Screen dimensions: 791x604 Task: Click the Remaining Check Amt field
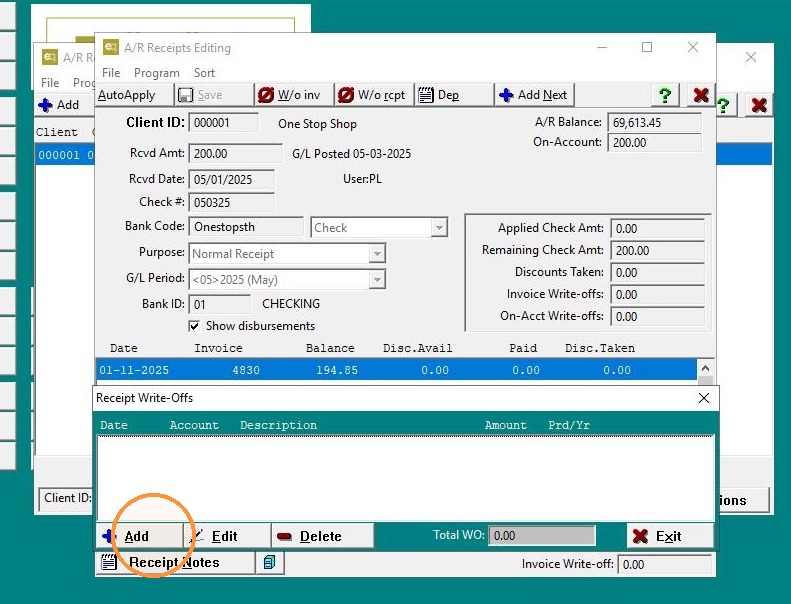pyautogui.click(x=657, y=251)
